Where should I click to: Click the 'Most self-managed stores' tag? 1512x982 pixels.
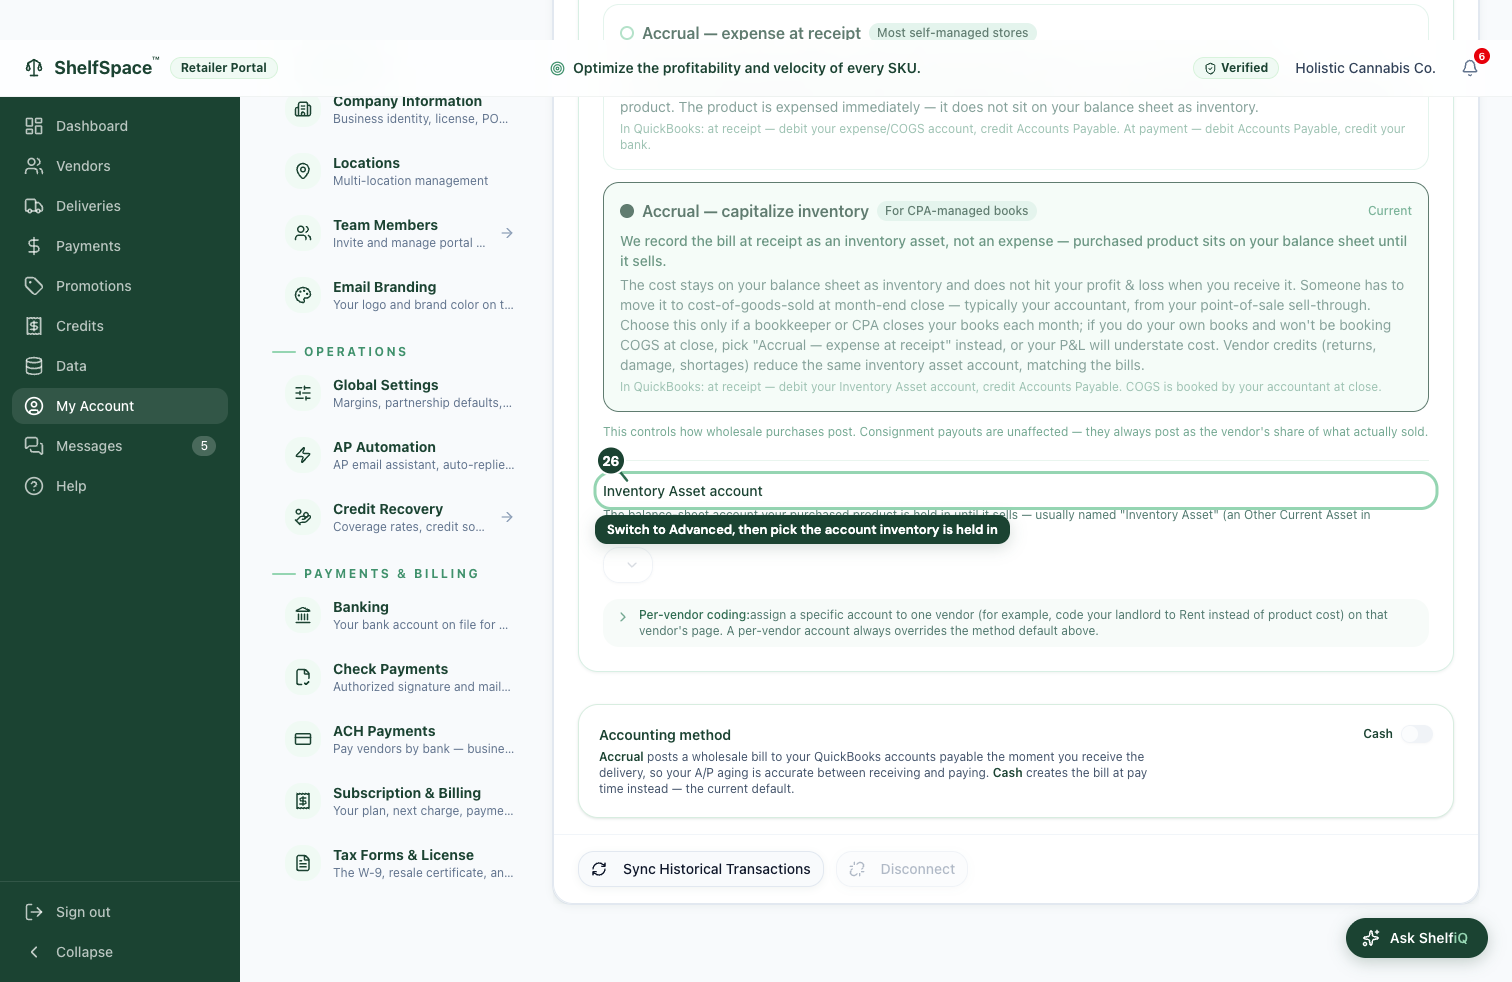click(x=952, y=33)
